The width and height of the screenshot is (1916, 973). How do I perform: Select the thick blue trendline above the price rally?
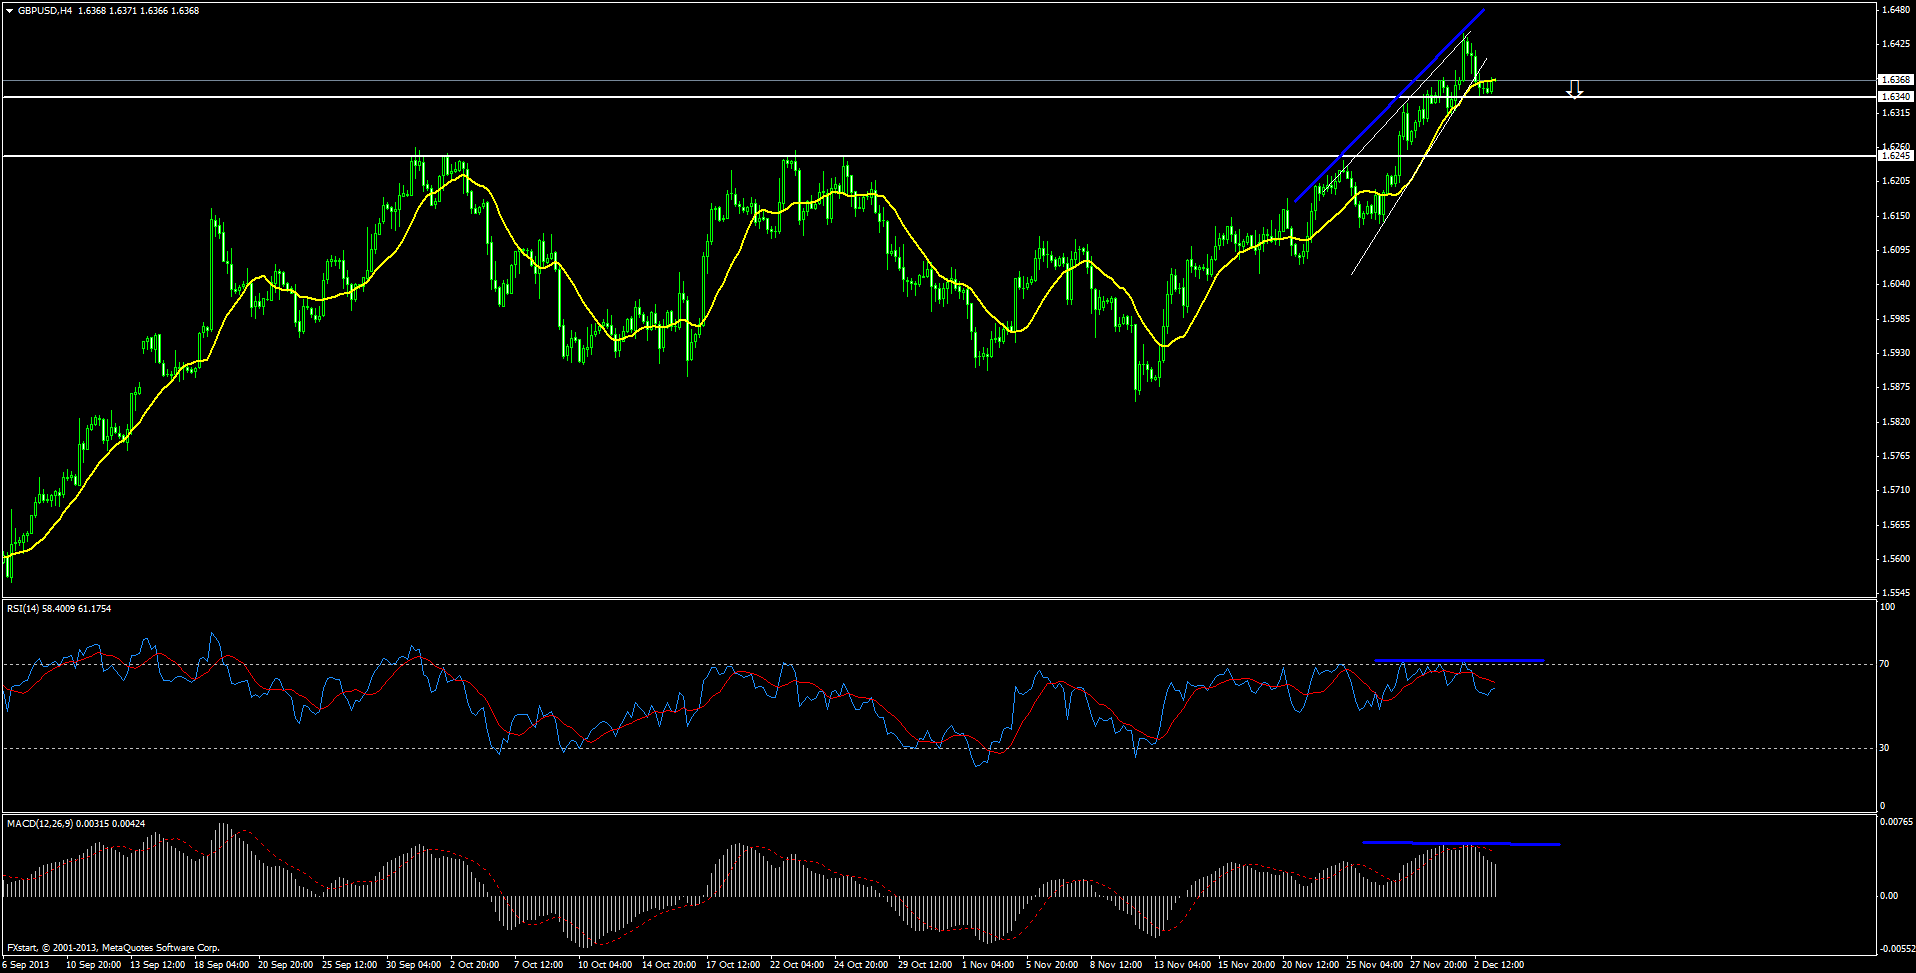point(1390,105)
